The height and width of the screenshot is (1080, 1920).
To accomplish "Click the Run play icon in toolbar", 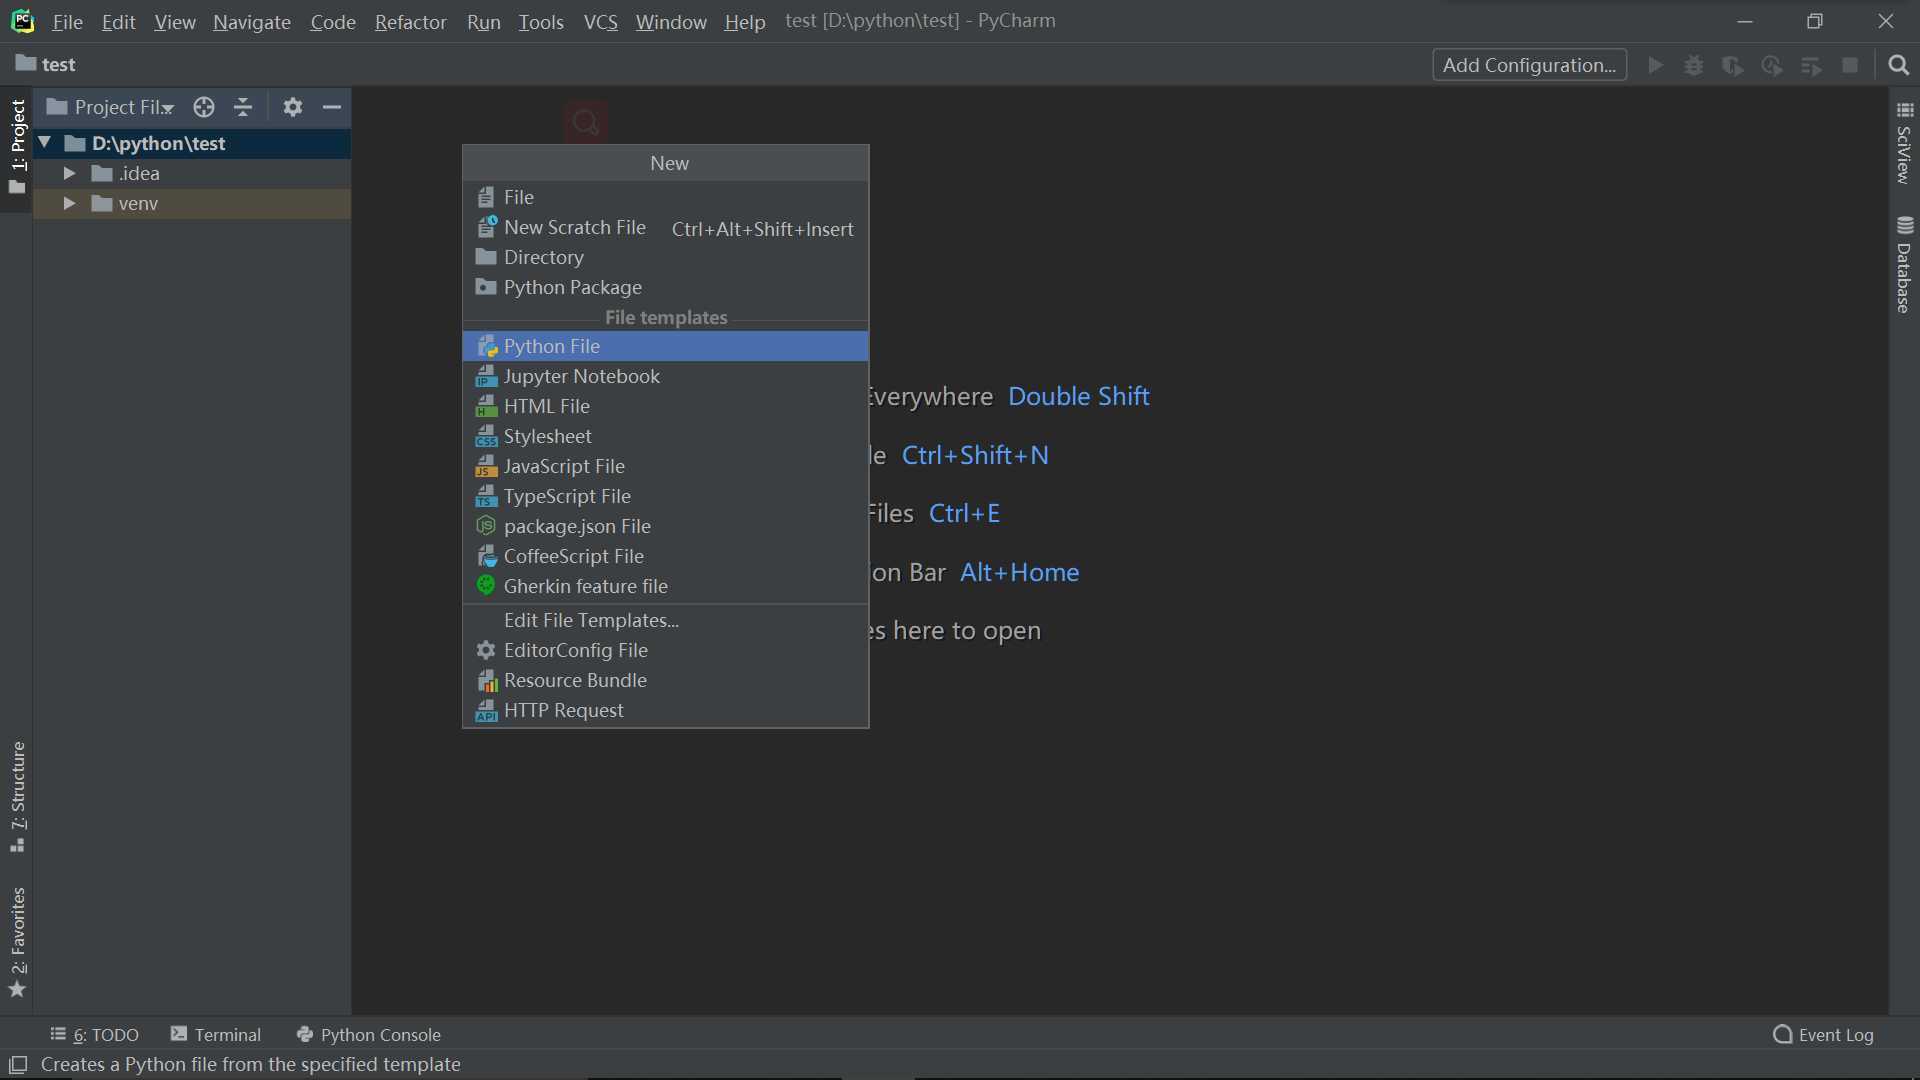I will 1656,65.
